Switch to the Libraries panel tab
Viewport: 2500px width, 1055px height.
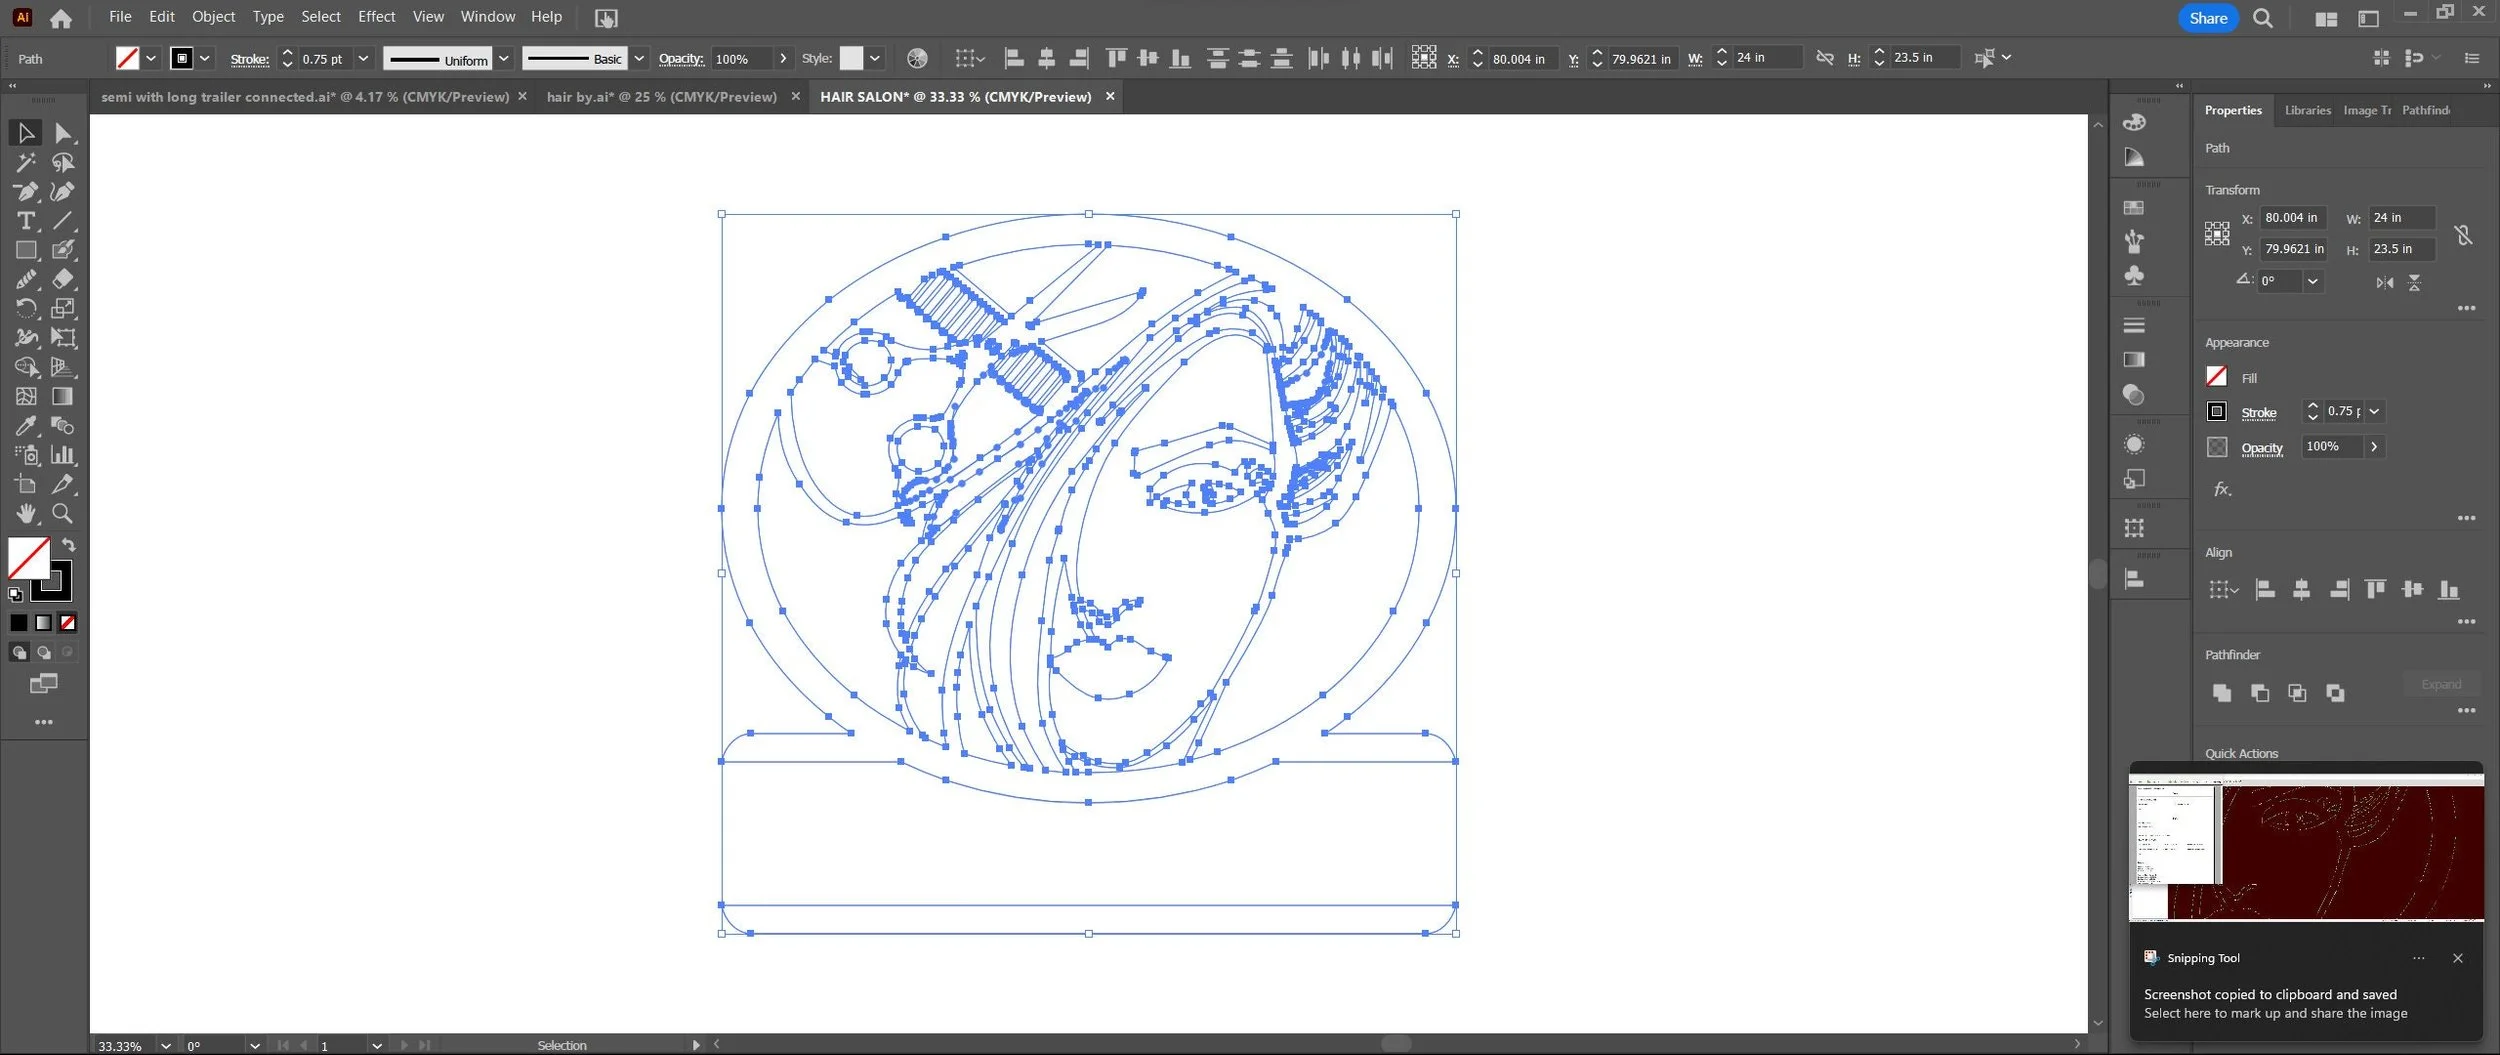pos(2307,110)
